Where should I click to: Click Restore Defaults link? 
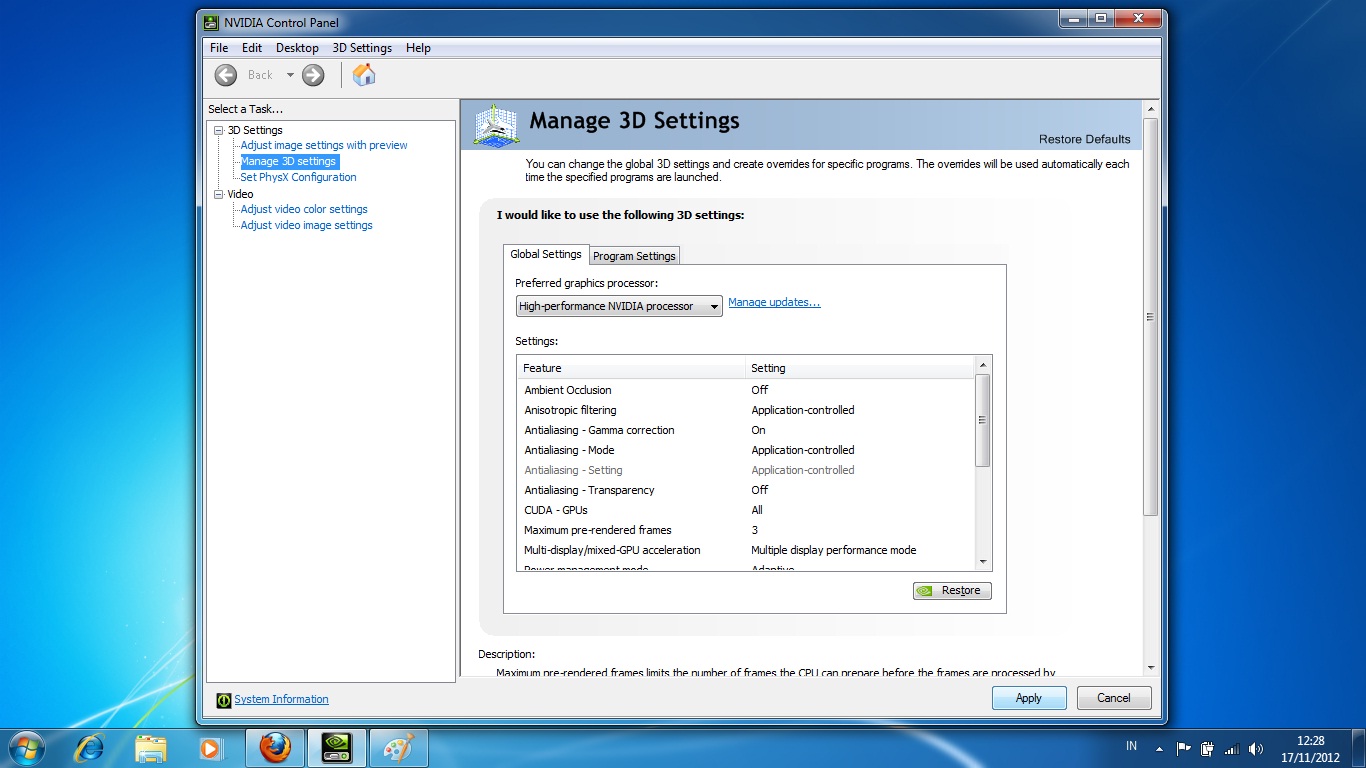pos(1084,139)
